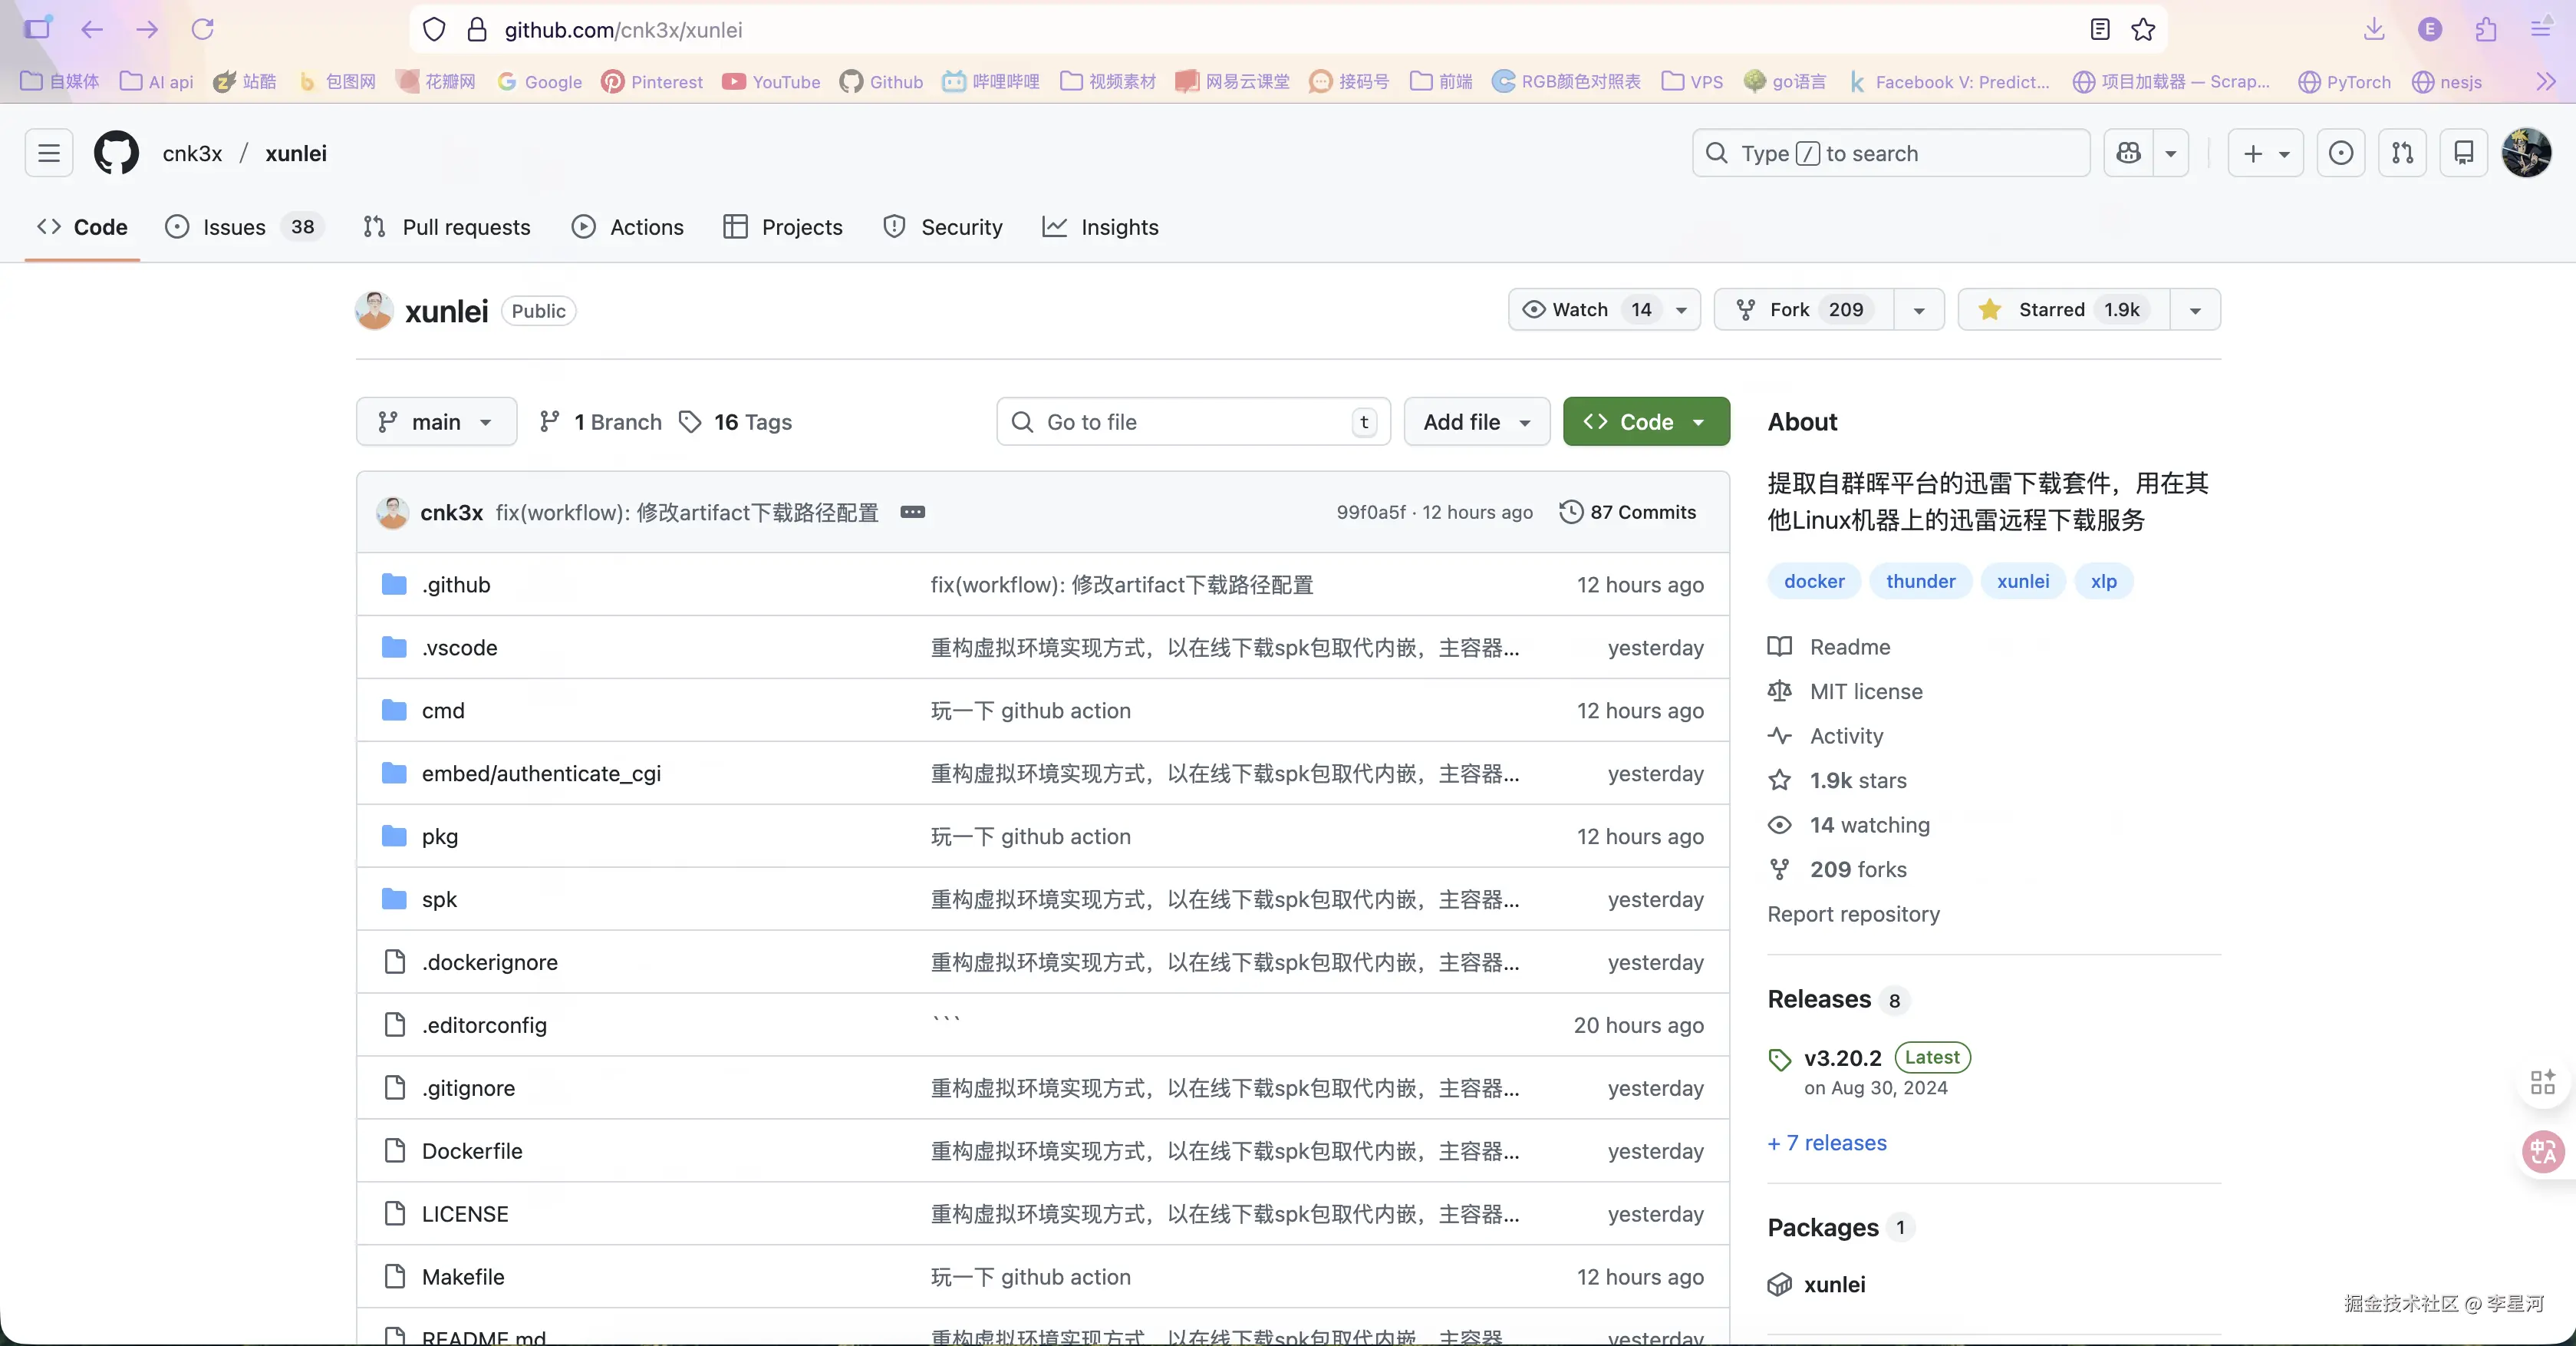Open the Add file dropdown

click(x=1476, y=422)
